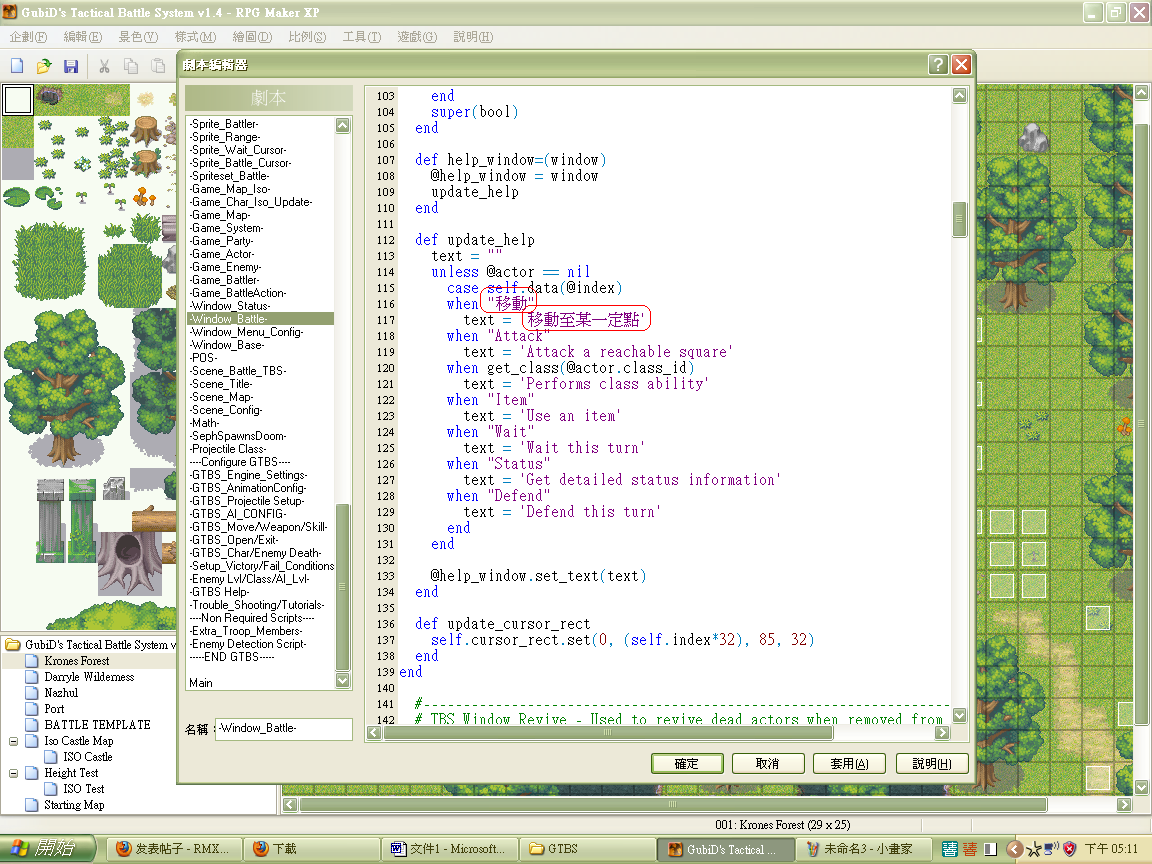Click the folder icon for GubiD's Tactical Battle System
This screenshot has height=864, width=1152.
12,644
